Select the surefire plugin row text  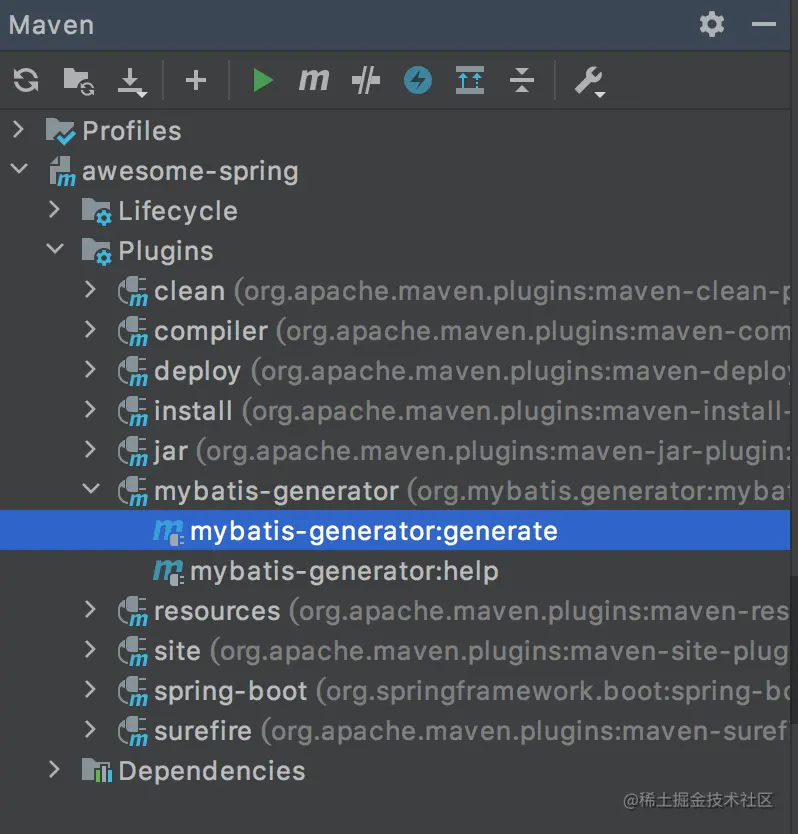[x=472, y=731]
